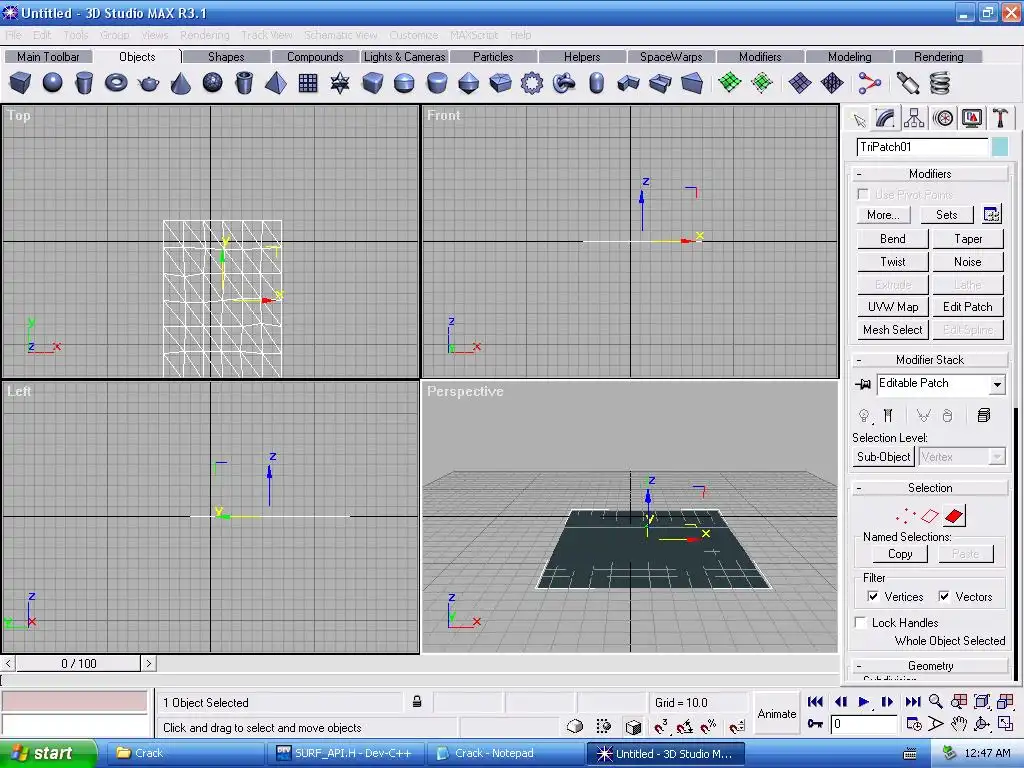The width and height of the screenshot is (1024, 768).
Task: Enable Lock Handles checkbox
Action: [861, 622]
